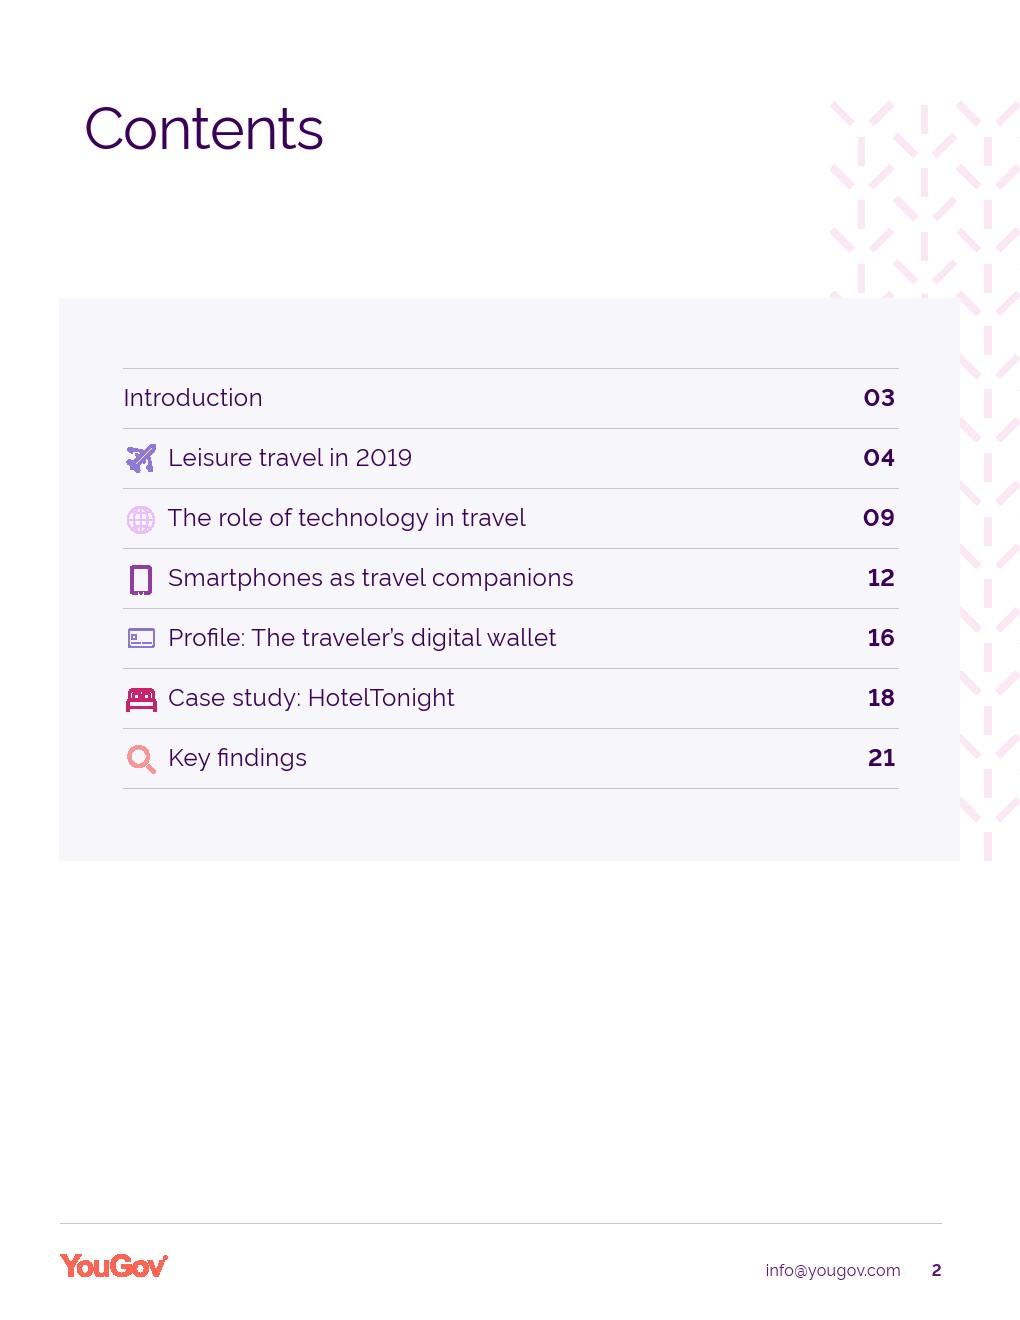Go to Key findings section
The width and height of the screenshot is (1020, 1320).
(237, 758)
